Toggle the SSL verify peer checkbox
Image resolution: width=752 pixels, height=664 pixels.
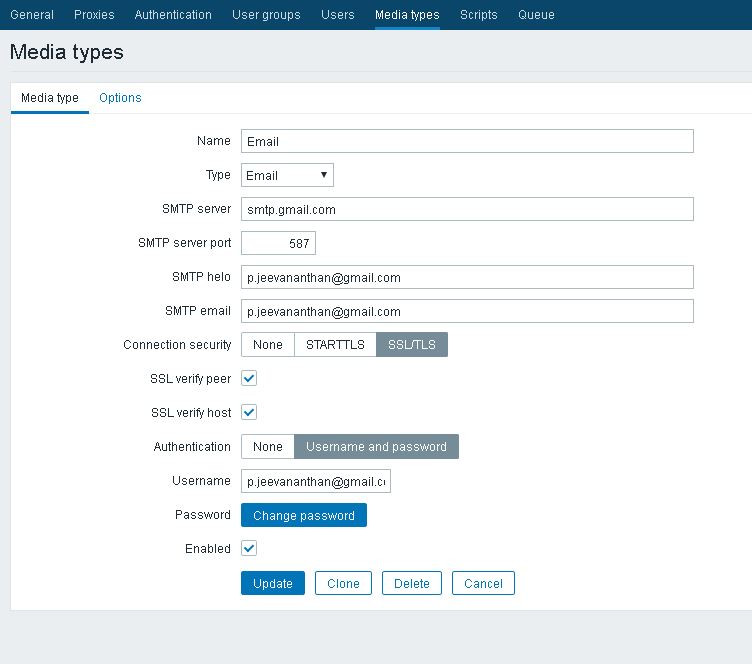(x=250, y=379)
